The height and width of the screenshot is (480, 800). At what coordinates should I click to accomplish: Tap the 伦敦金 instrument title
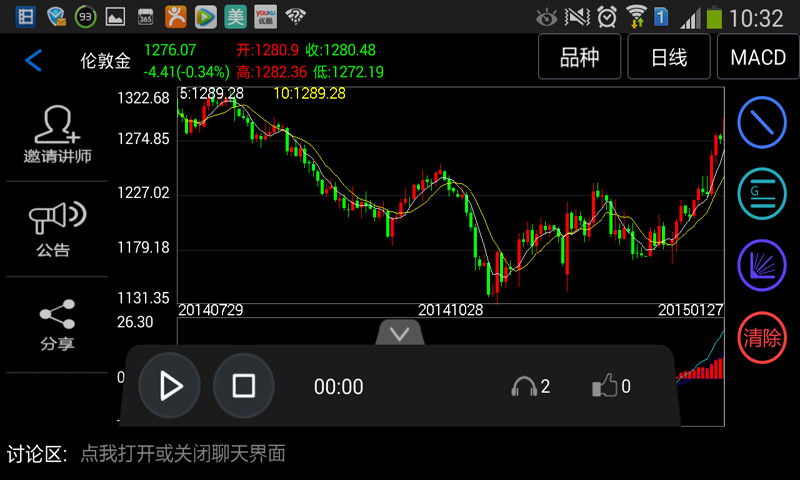click(x=105, y=60)
